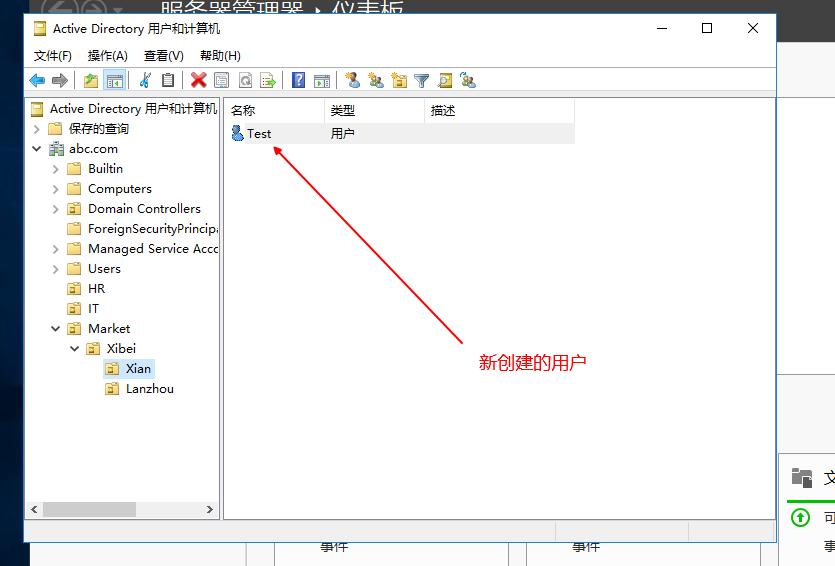This screenshot has width=835, height=566.
Task: Create a new group with toolbar icon
Action: (376, 81)
